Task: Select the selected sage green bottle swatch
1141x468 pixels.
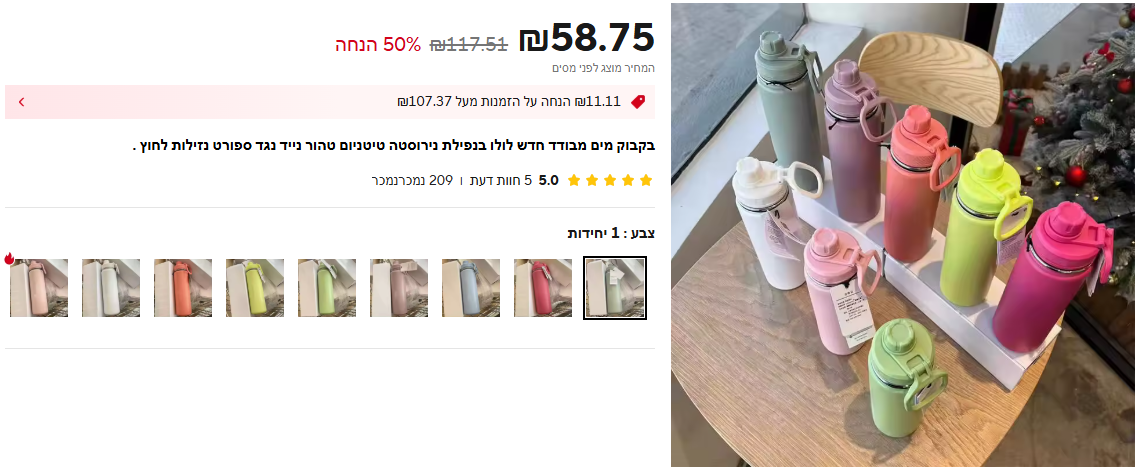Action: coord(615,287)
